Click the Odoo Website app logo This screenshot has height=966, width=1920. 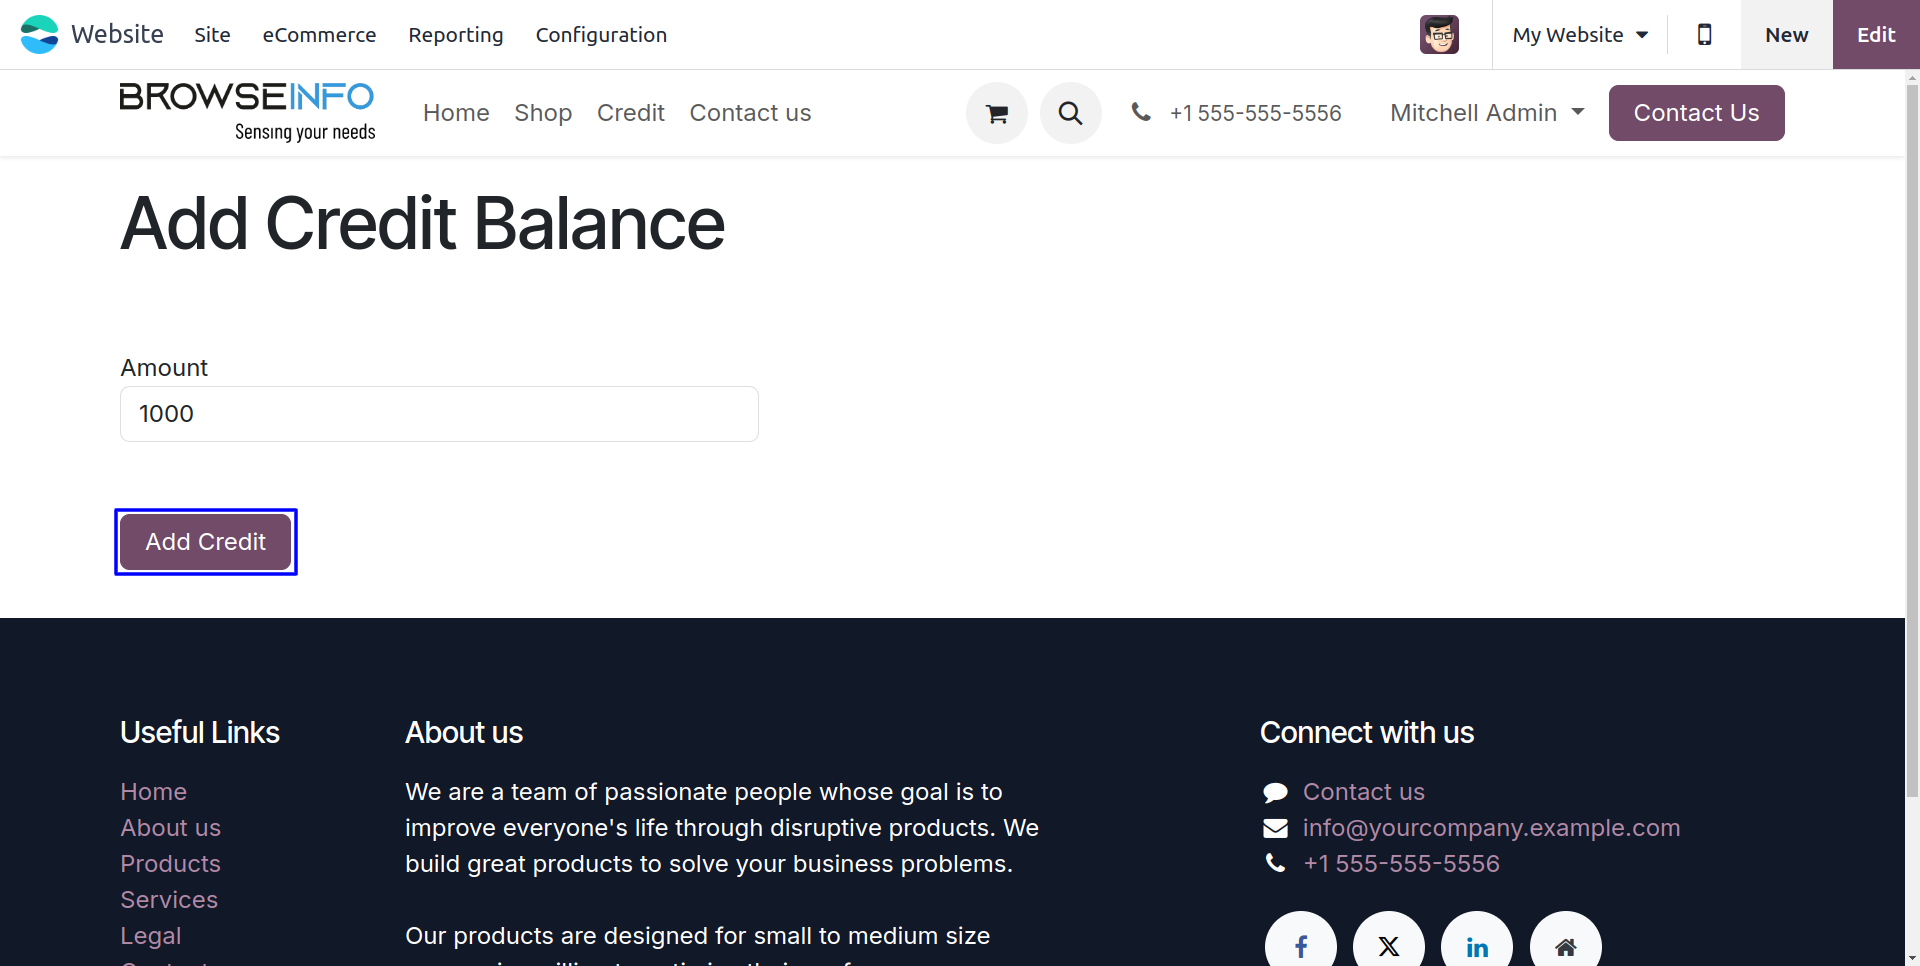[40, 35]
